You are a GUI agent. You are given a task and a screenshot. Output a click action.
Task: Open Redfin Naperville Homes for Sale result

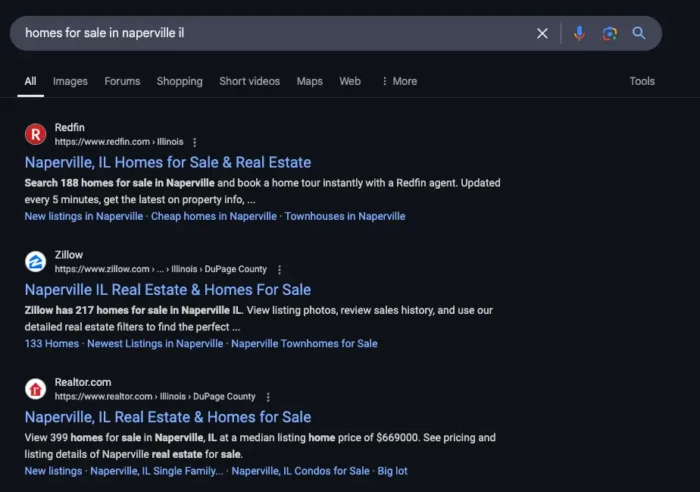168,163
